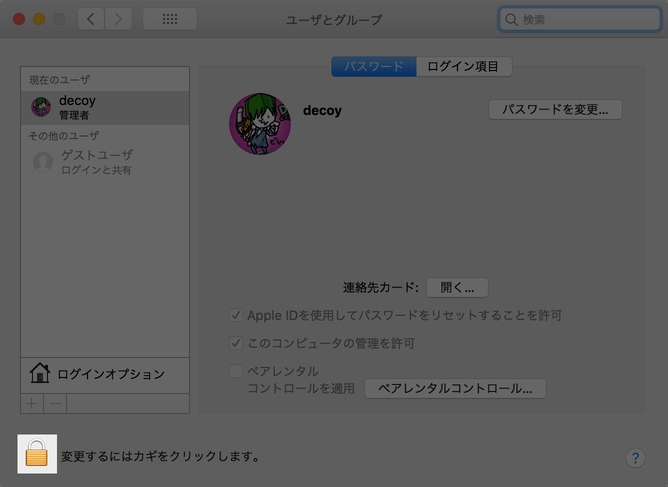Remove a user with the minus button

55,403
